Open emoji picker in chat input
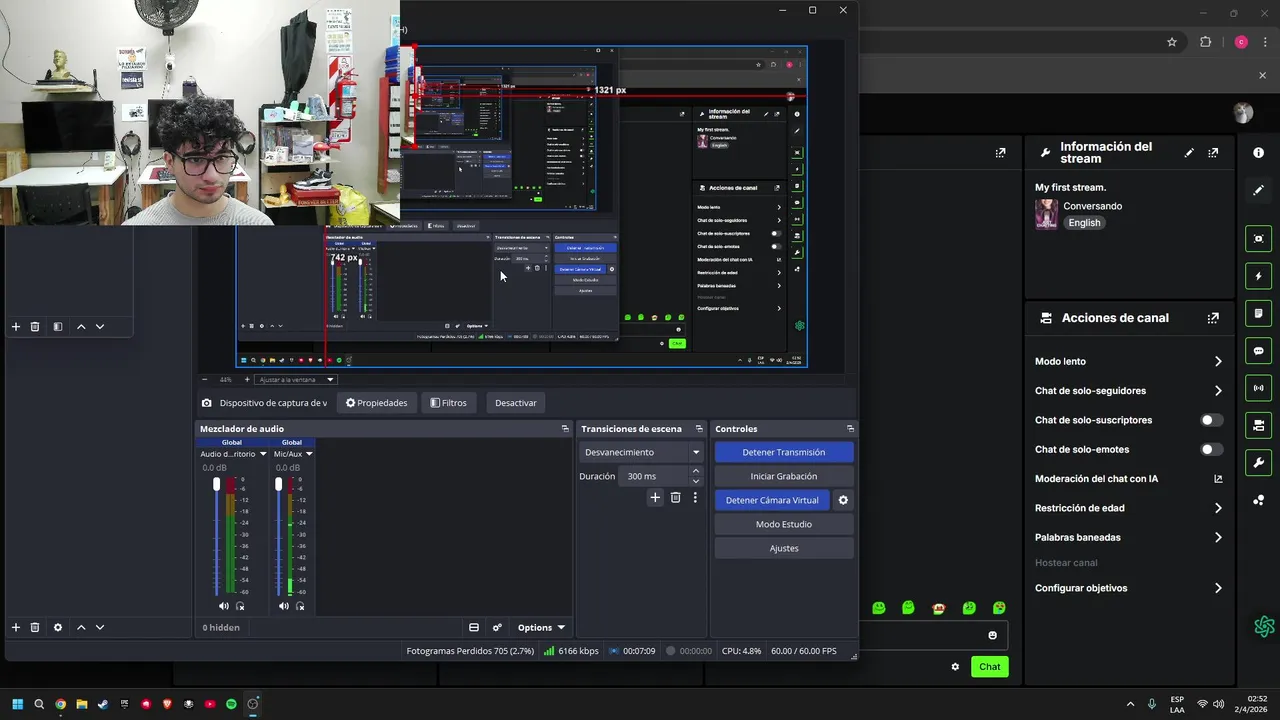1280x720 pixels. click(992, 635)
